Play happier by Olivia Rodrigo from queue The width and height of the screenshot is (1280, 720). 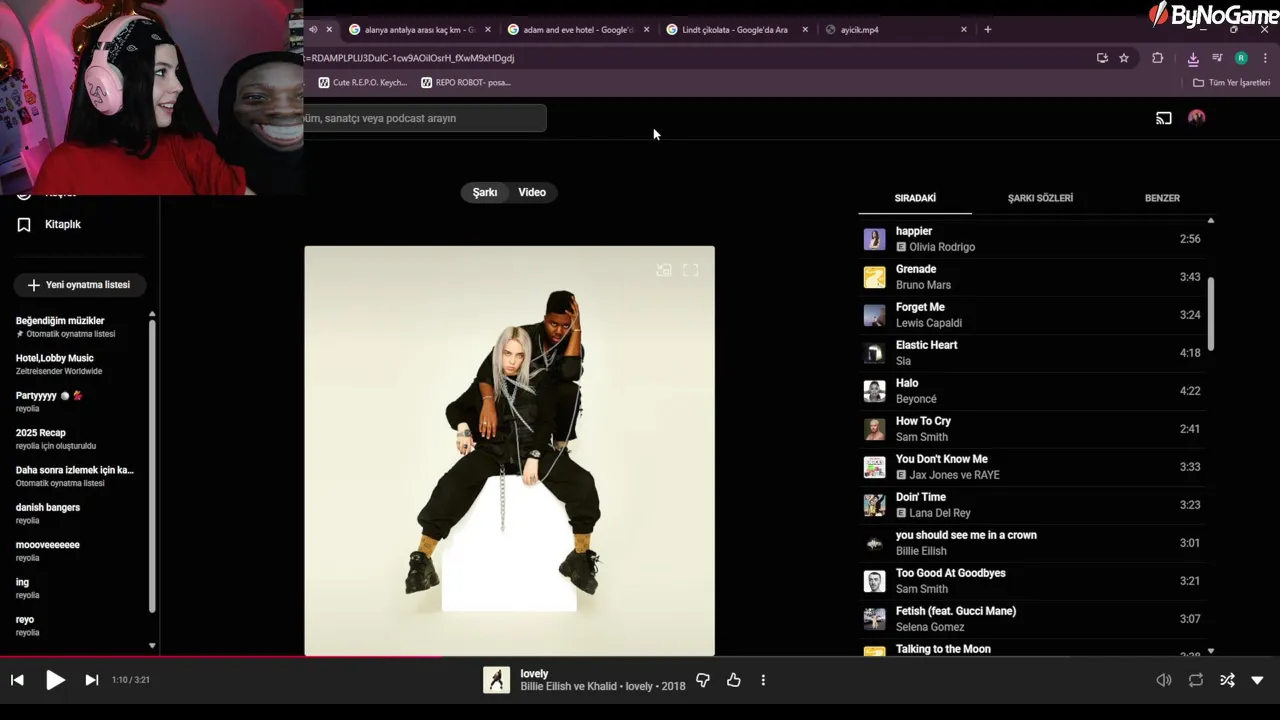coord(1033,239)
